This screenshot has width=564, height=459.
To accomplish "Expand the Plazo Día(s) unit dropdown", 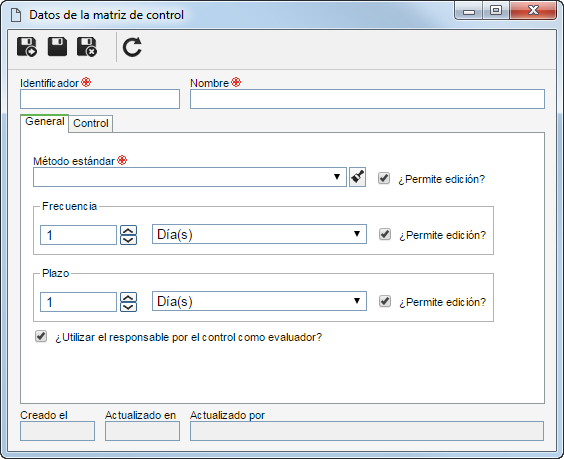I will [x=259, y=301].
